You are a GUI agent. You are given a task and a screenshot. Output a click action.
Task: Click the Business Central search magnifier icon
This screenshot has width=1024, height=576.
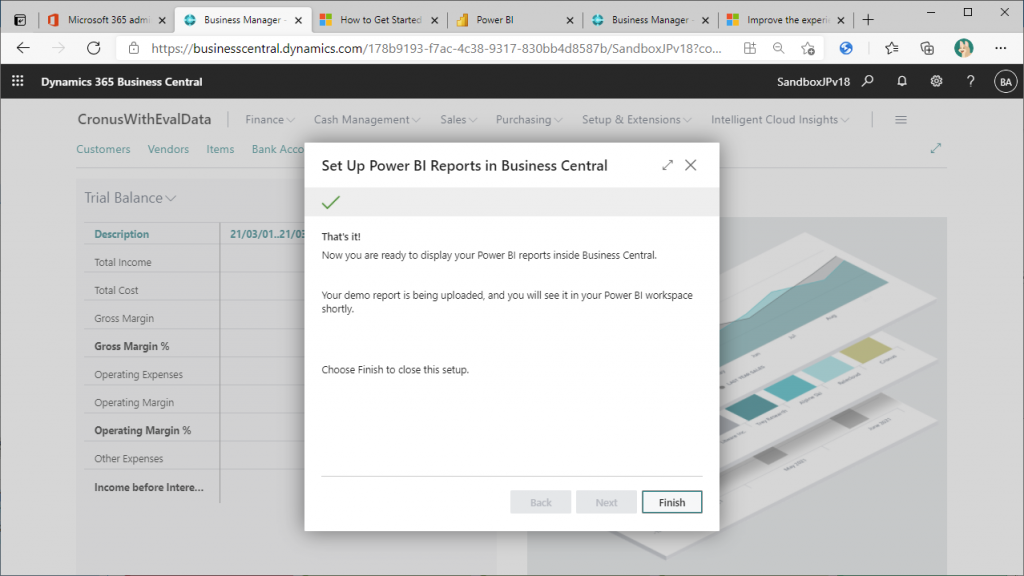(x=867, y=81)
